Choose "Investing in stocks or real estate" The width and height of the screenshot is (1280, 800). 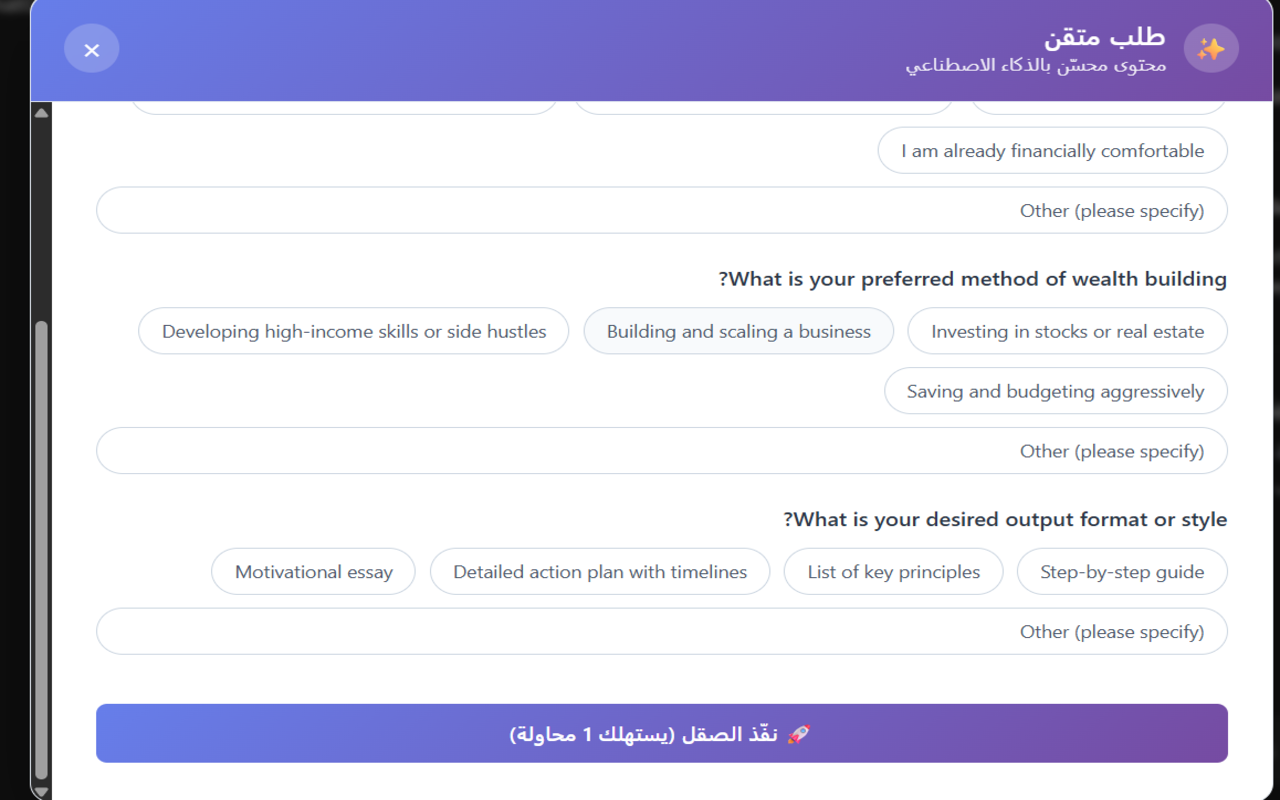click(x=1067, y=330)
